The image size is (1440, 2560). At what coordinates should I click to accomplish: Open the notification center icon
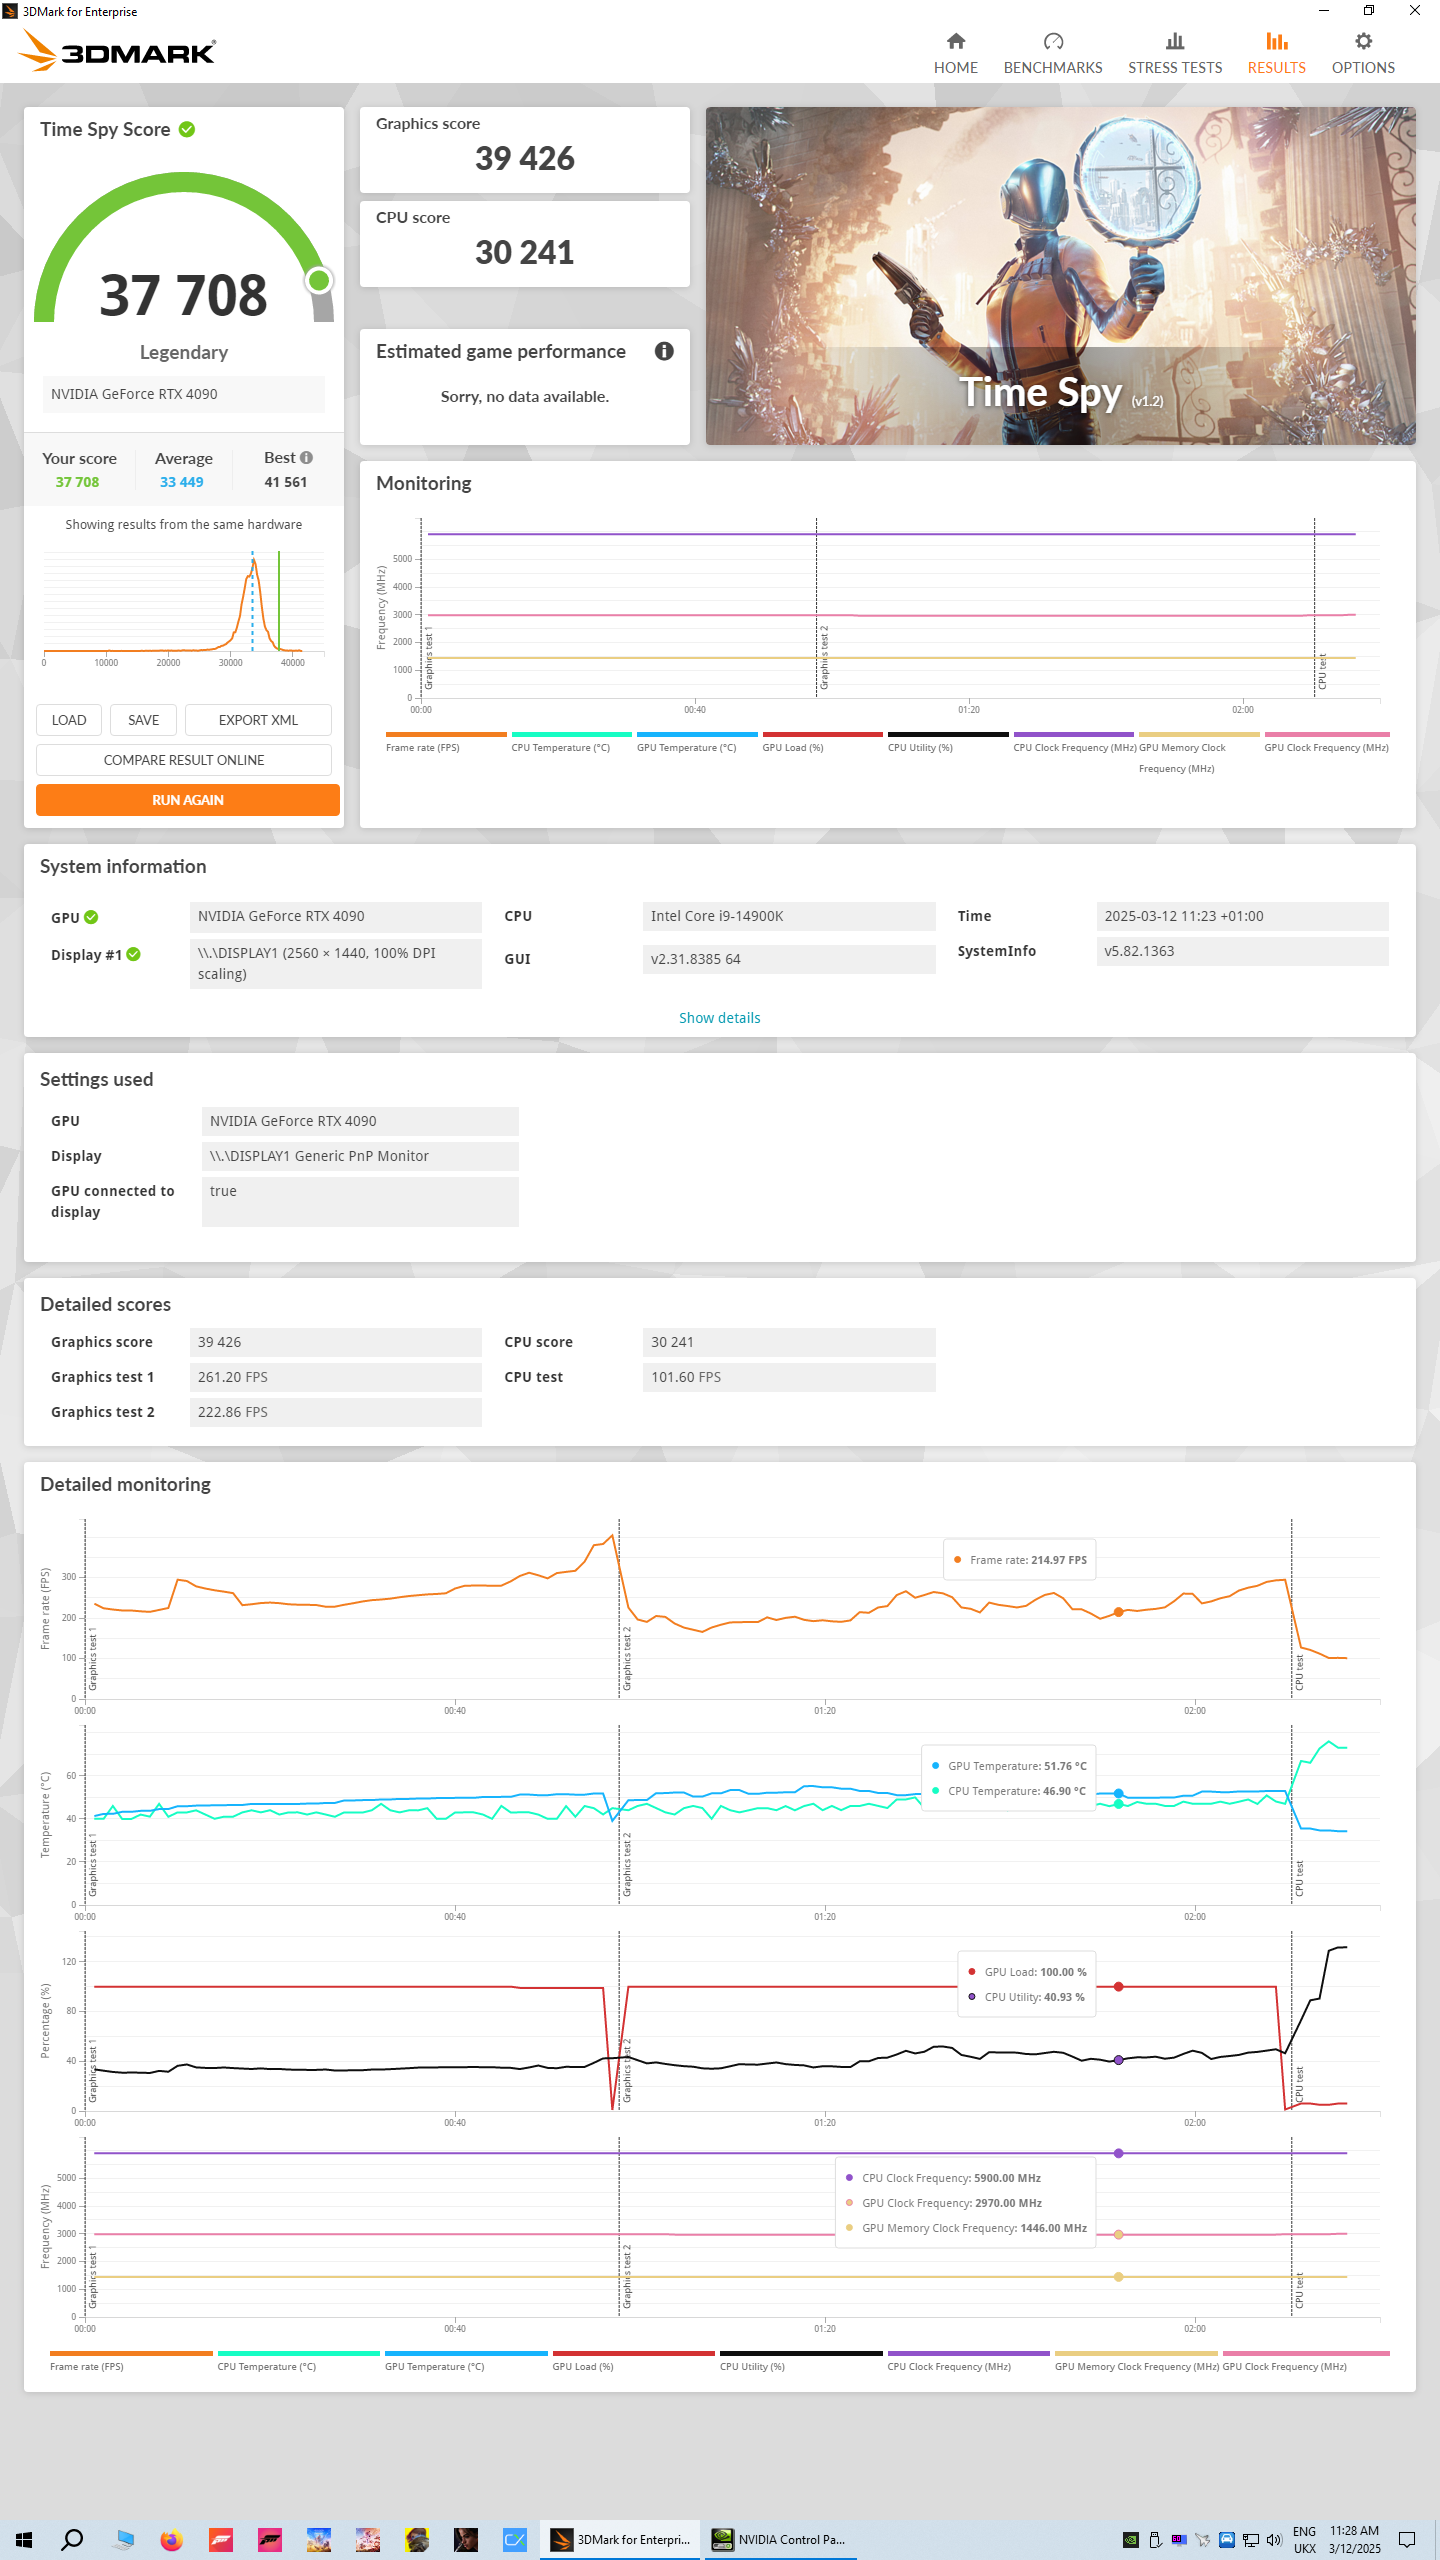(1407, 2539)
